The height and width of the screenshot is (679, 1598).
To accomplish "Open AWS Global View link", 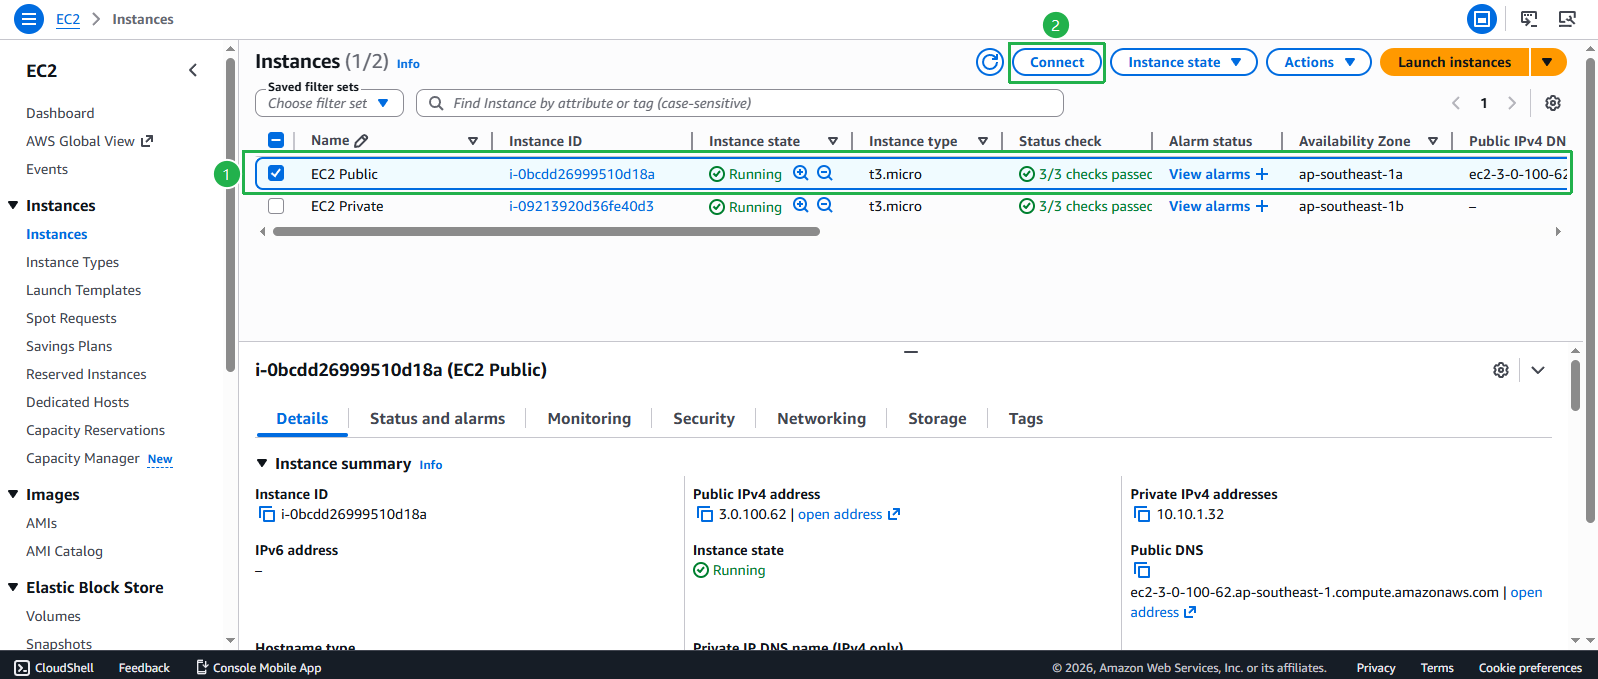I will 89,141.
